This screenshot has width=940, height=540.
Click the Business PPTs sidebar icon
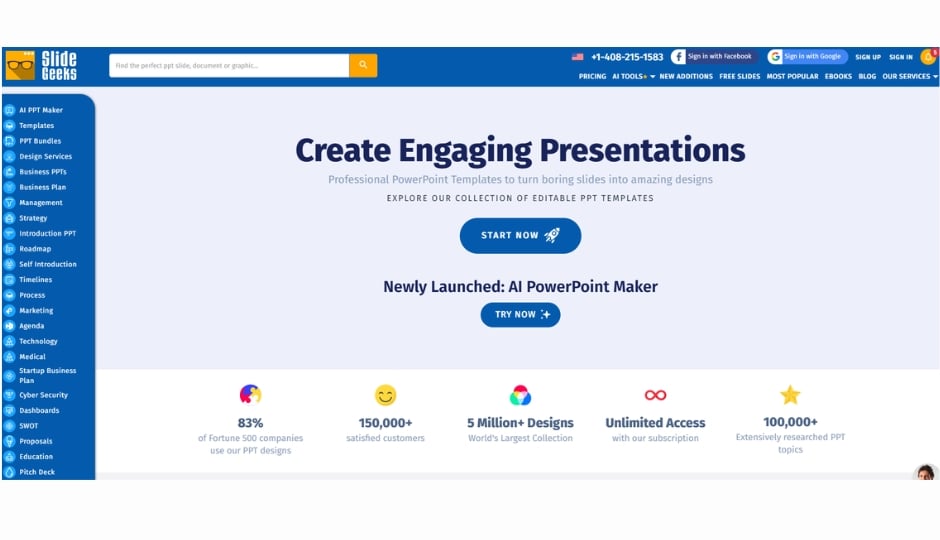pos(10,172)
